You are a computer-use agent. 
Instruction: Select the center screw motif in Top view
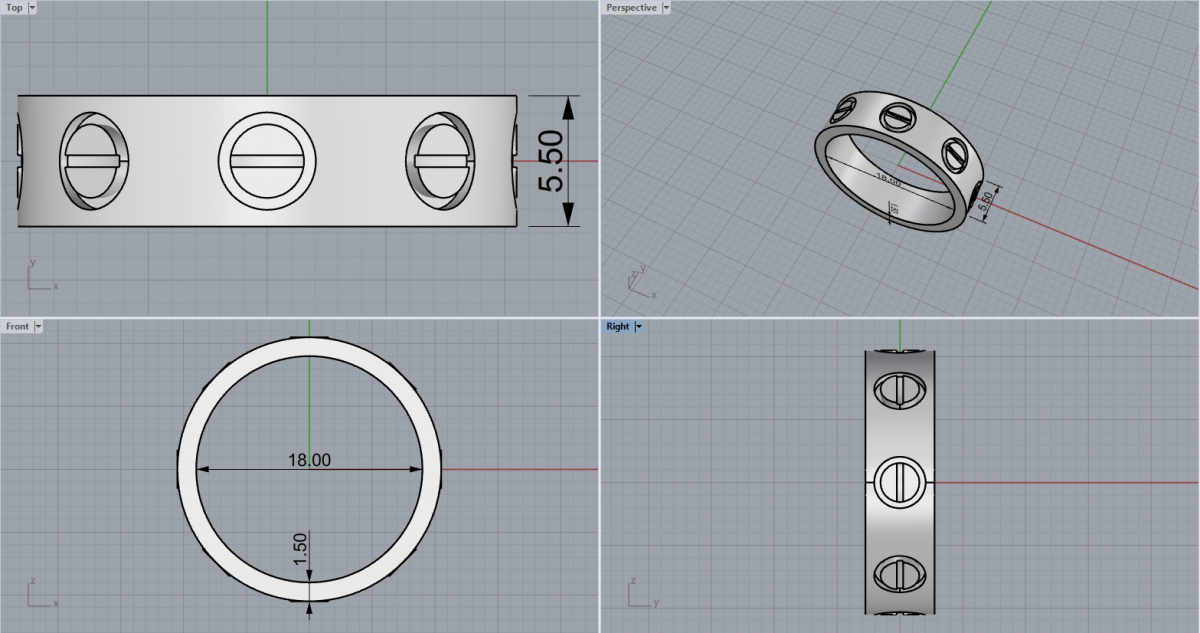(267, 161)
